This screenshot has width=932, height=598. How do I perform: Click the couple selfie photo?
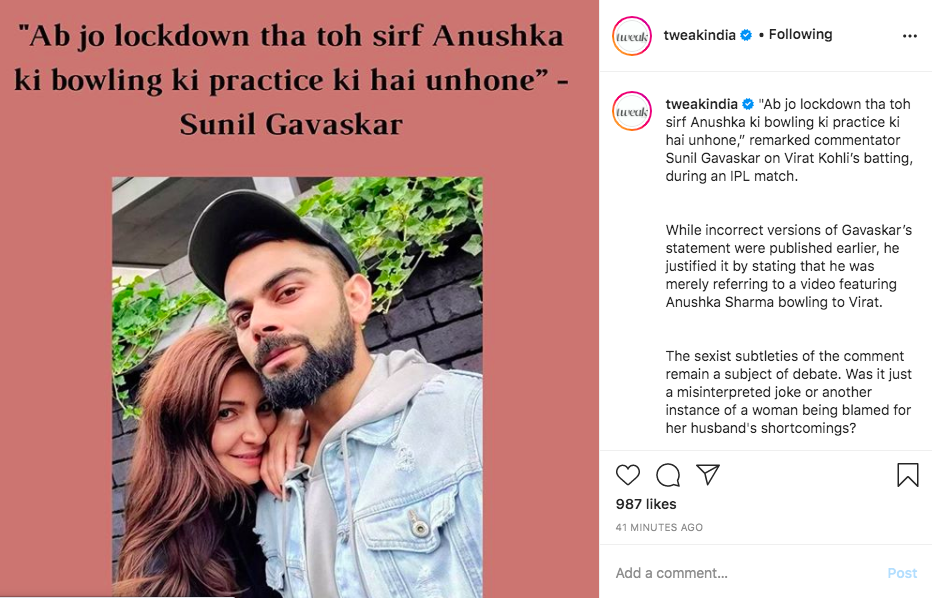click(x=297, y=387)
